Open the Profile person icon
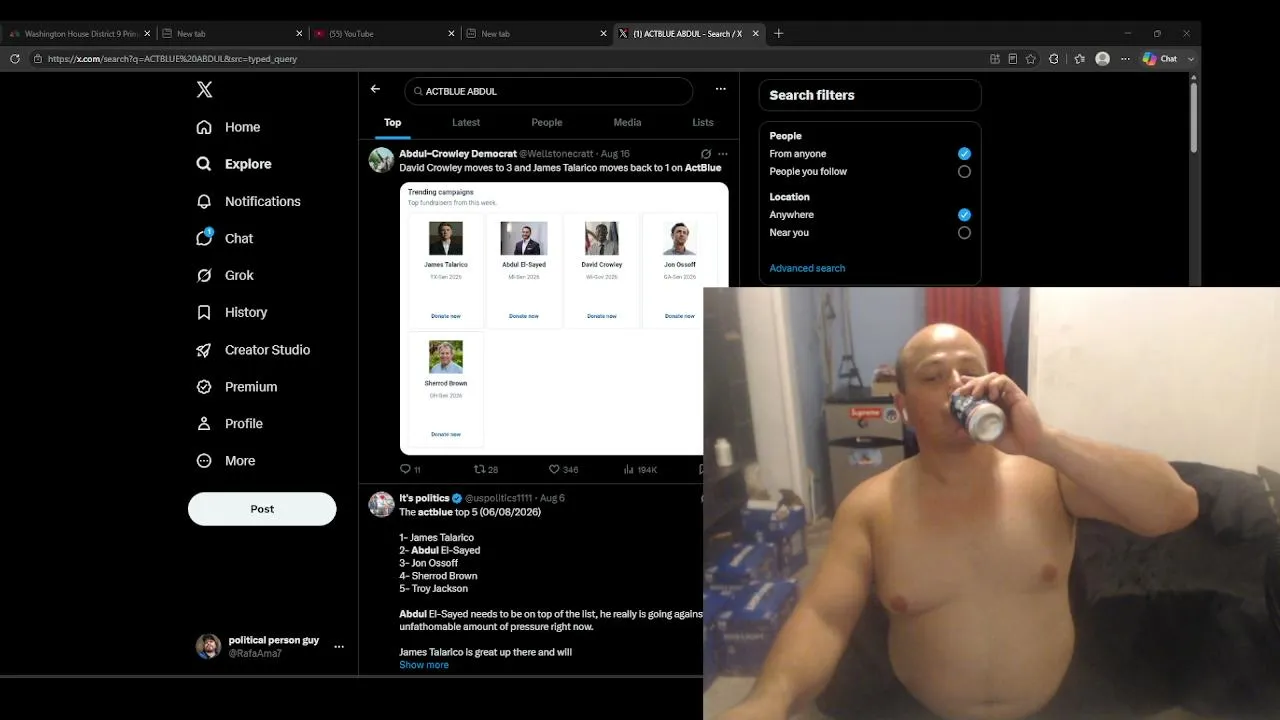The height and width of the screenshot is (720, 1280). pyautogui.click(x=204, y=424)
